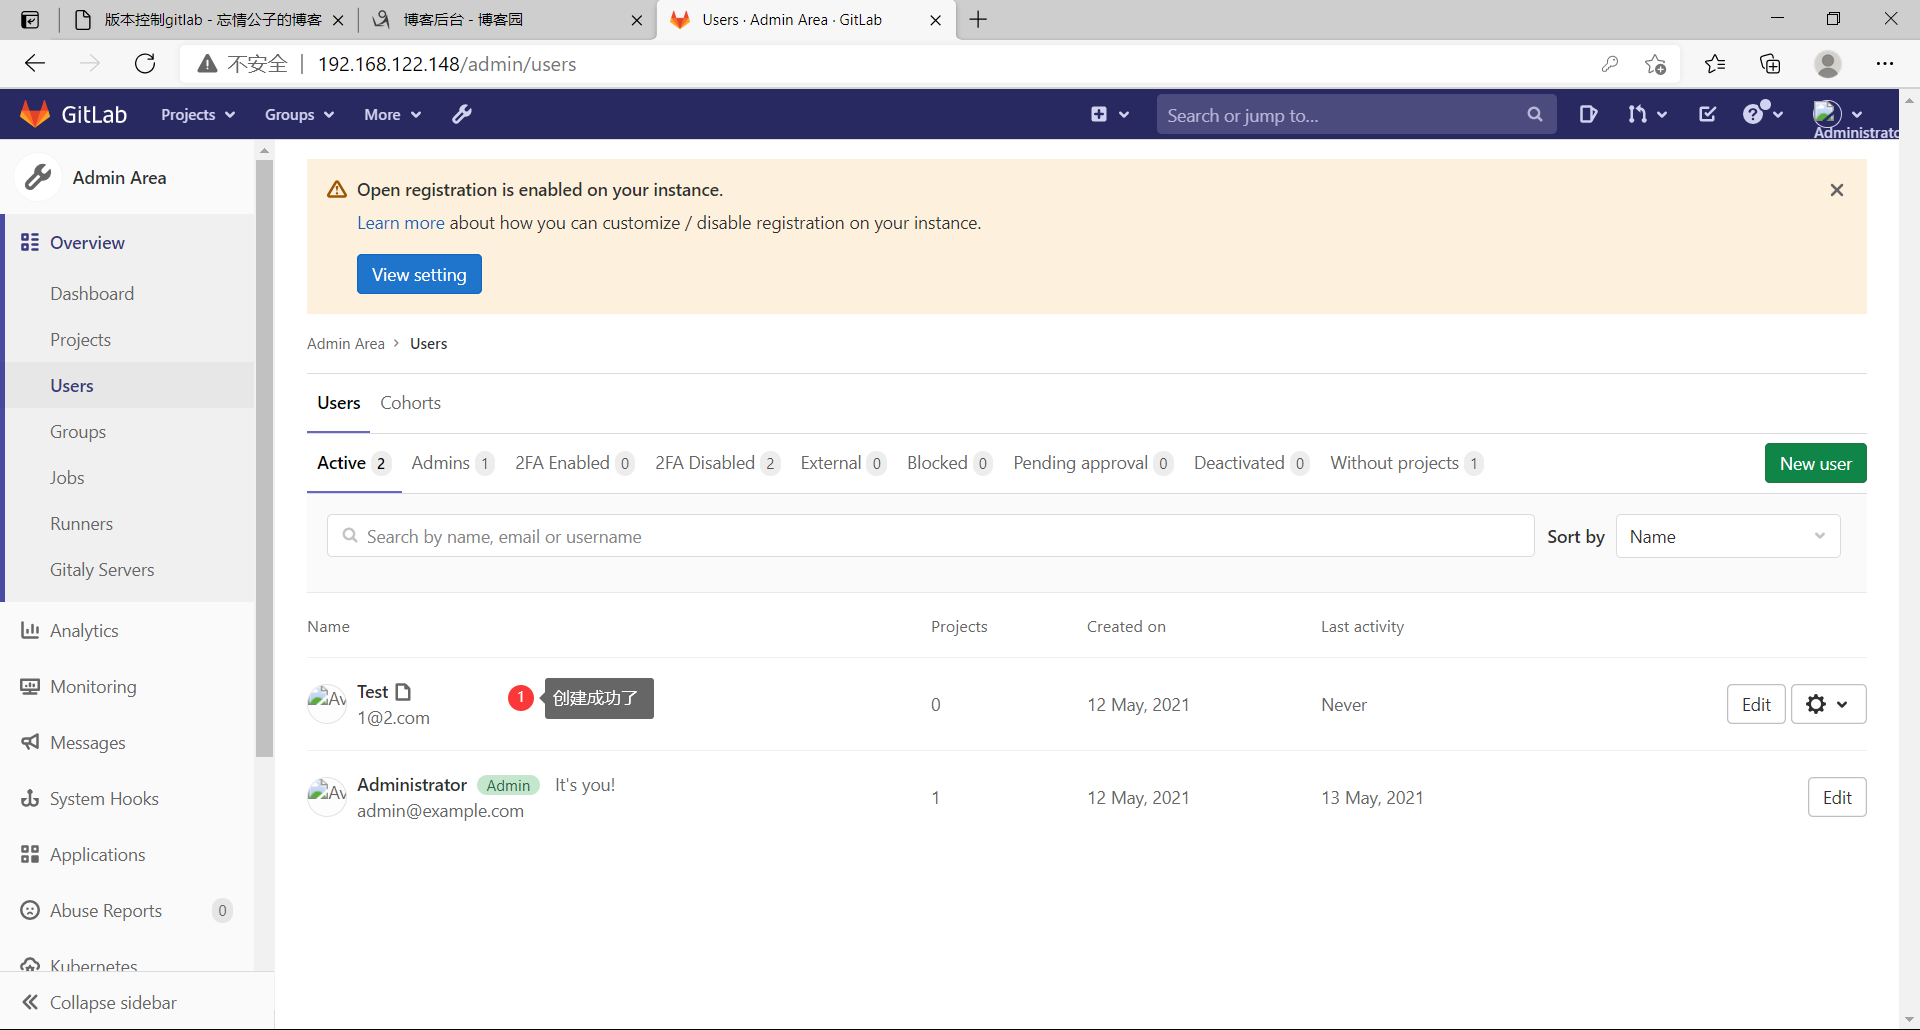Focus the search by name, email or username field
1920x1030 pixels.
[930, 536]
